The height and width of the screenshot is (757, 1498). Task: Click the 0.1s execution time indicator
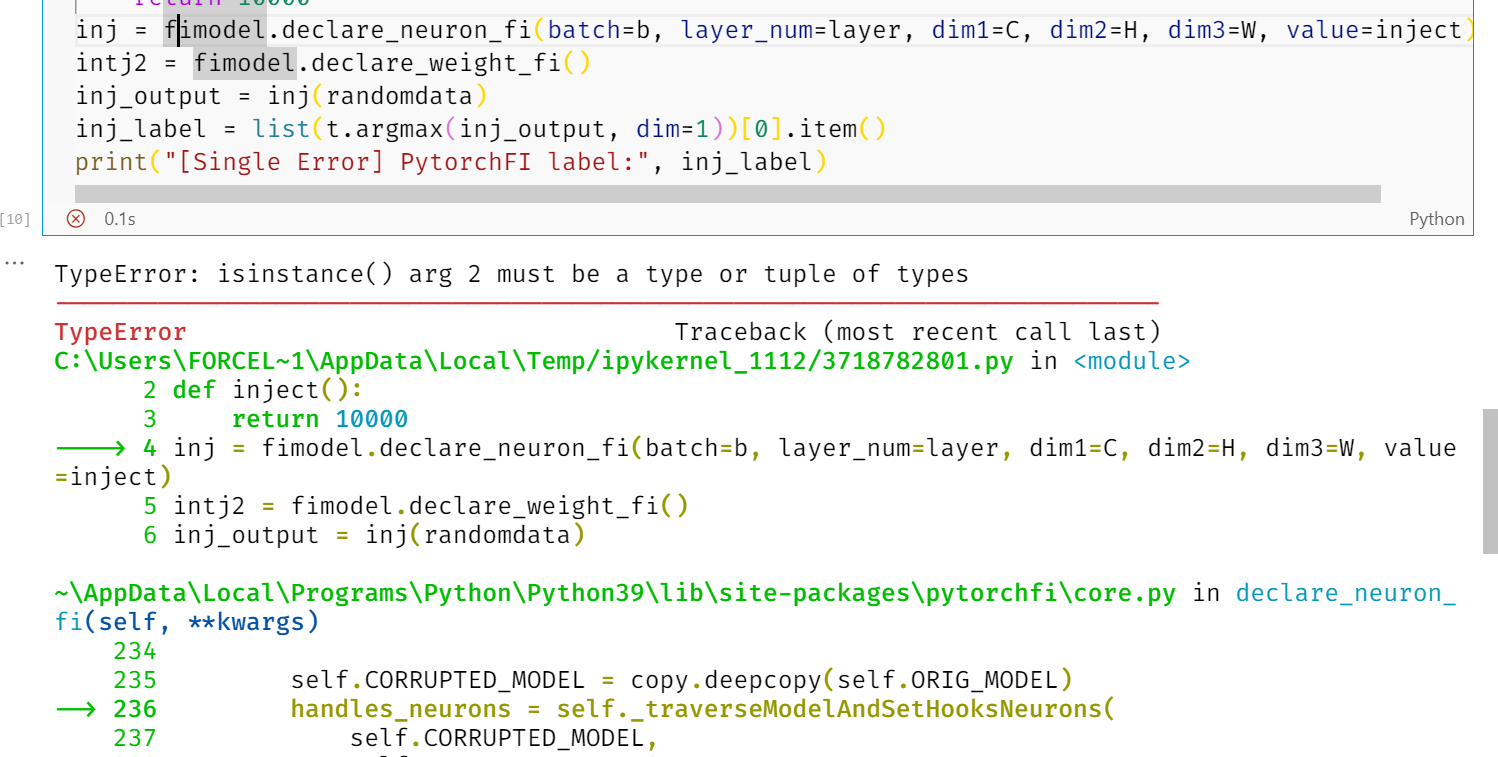120,218
